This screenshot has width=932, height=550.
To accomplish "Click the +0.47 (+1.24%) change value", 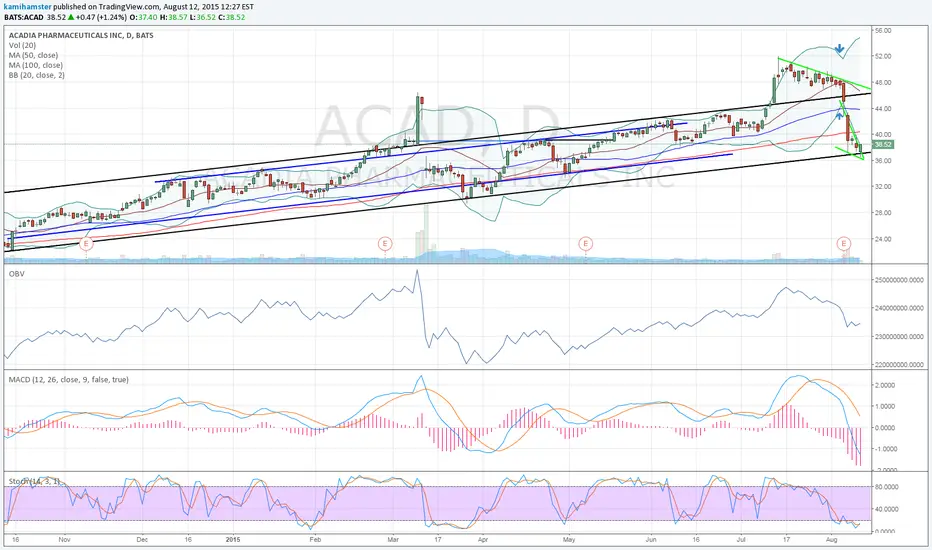I will pyautogui.click(x=102, y=17).
